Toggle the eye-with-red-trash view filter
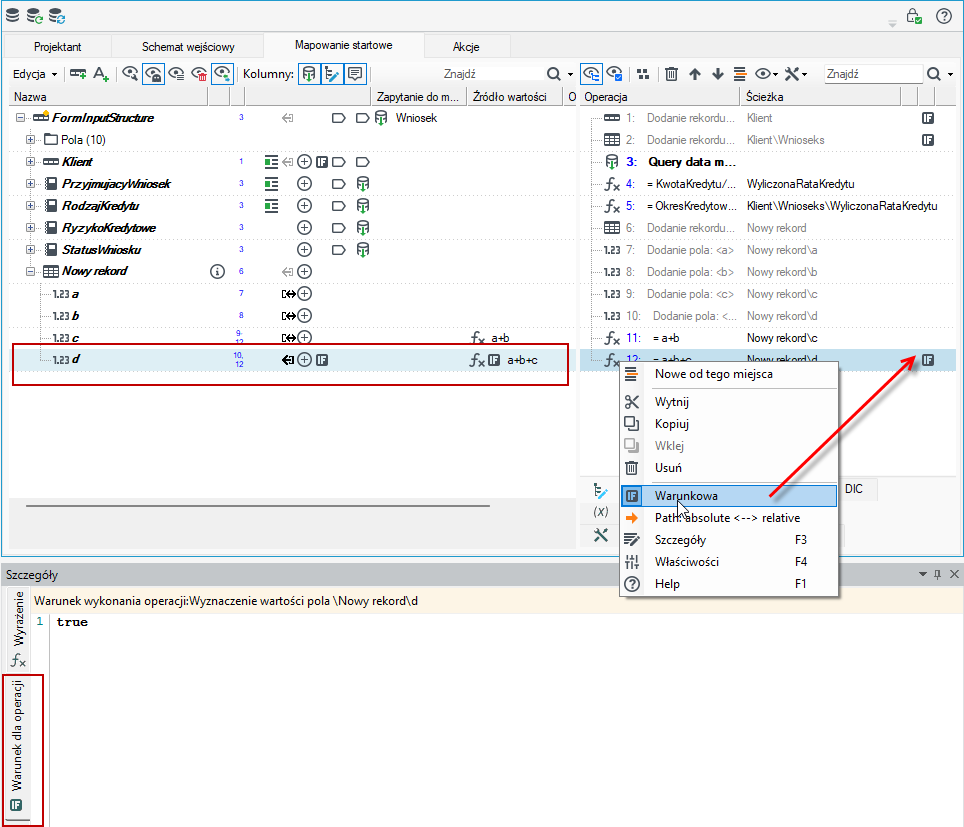964x827 pixels. pos(199,74)
